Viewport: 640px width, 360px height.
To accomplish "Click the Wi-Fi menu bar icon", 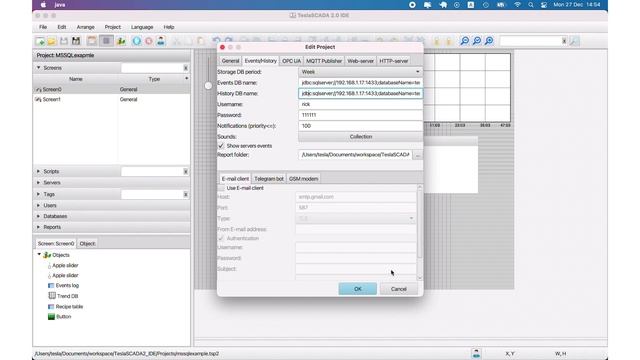I will pos(518,5).
